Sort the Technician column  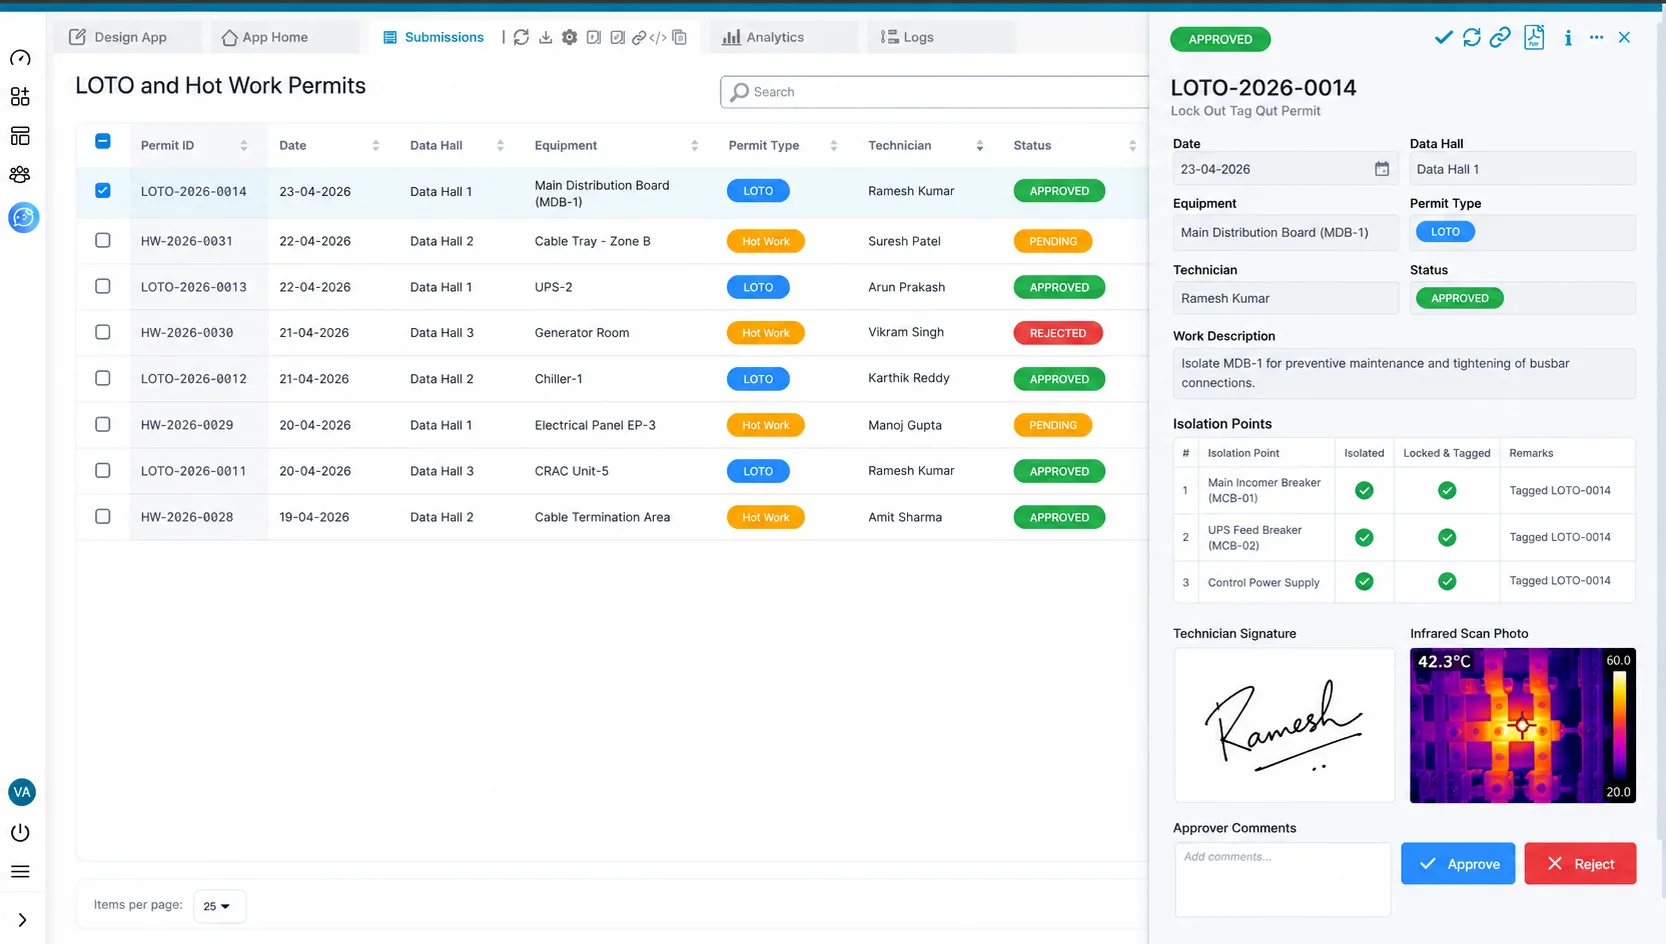click(x=979, y=146)
